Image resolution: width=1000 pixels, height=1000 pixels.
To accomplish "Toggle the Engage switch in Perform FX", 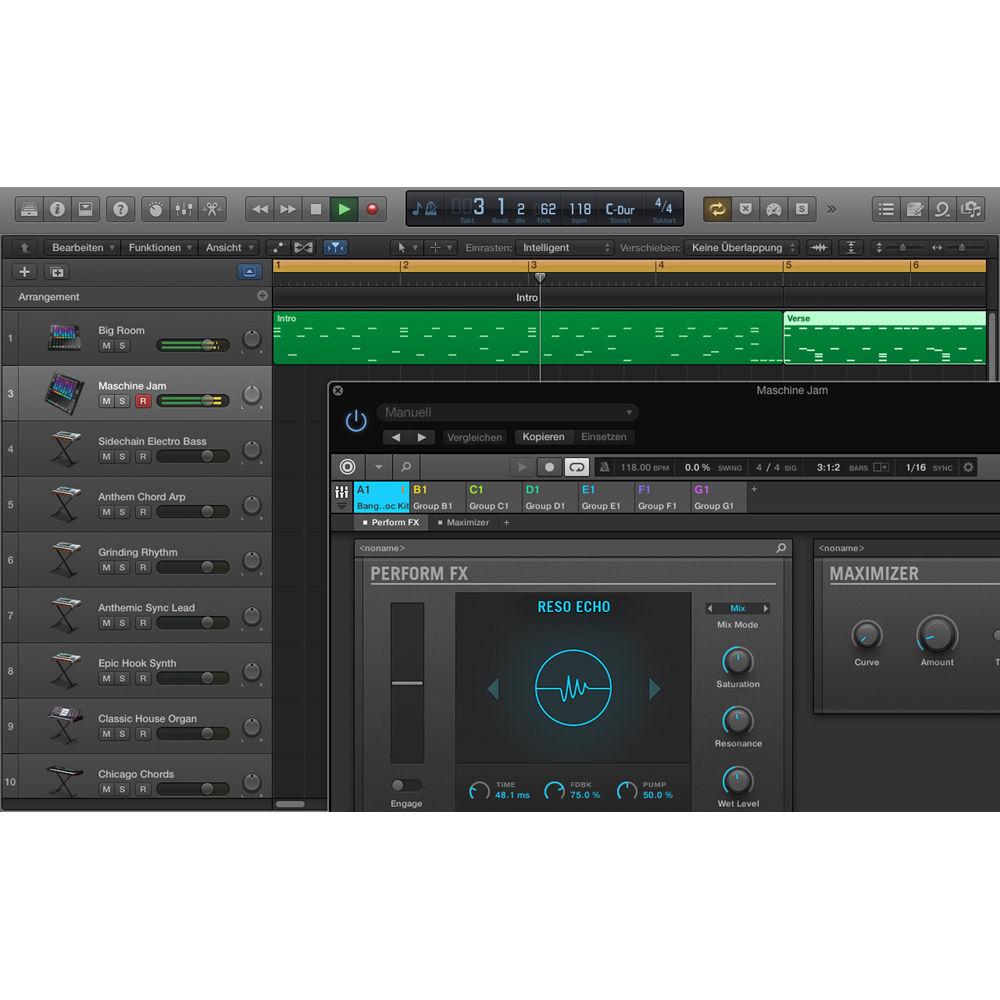I will 405,785.
